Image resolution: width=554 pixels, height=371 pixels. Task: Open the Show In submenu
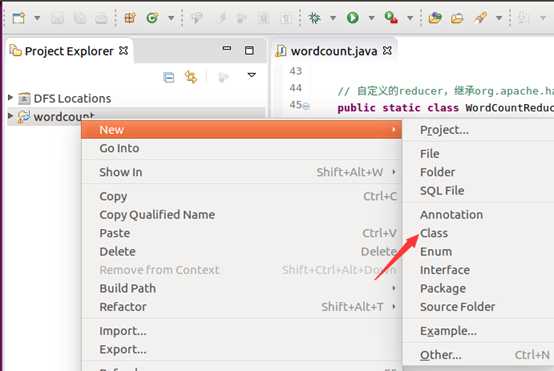241,172
